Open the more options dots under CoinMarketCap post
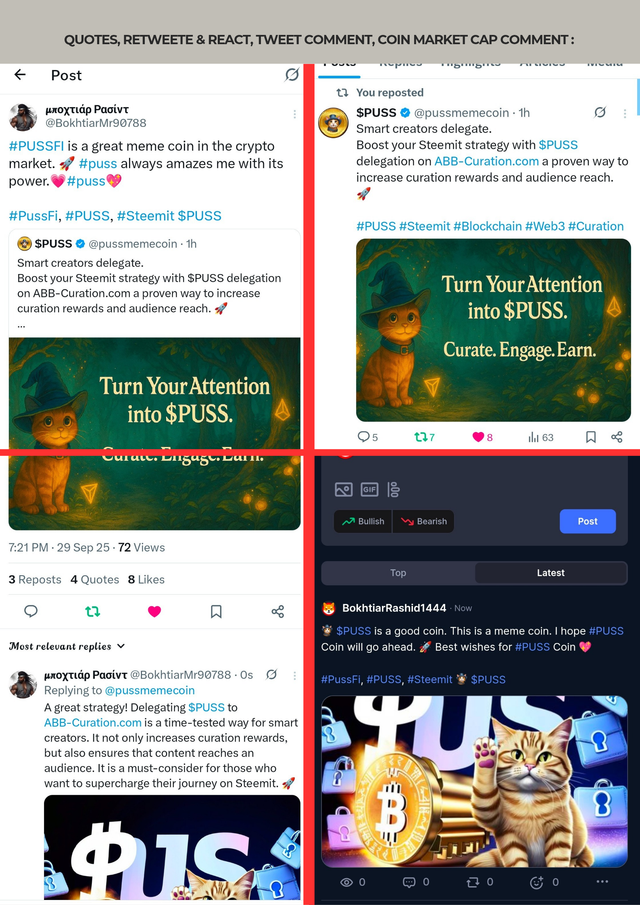The height and width of the screenshot is (905, 640). coord(602,882)
